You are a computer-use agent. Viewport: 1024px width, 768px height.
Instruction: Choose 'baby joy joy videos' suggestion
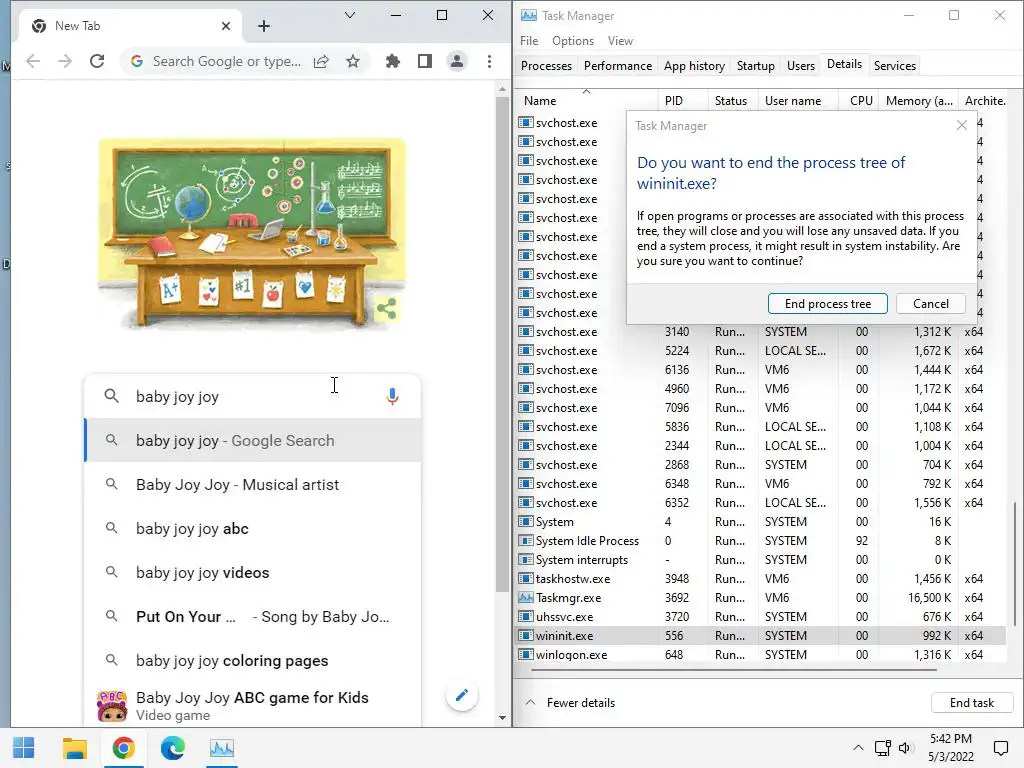pyautogui.click(x=253, y=573)
